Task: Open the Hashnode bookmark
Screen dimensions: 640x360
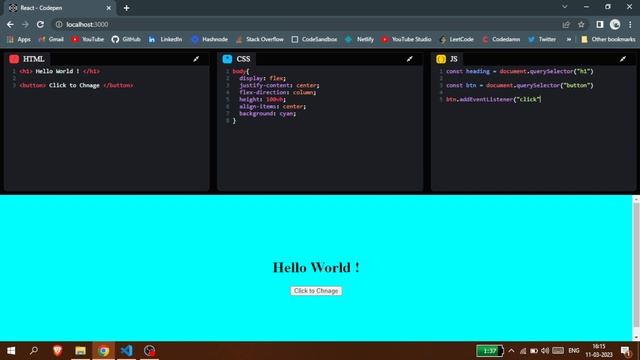Action: point(210,39)
